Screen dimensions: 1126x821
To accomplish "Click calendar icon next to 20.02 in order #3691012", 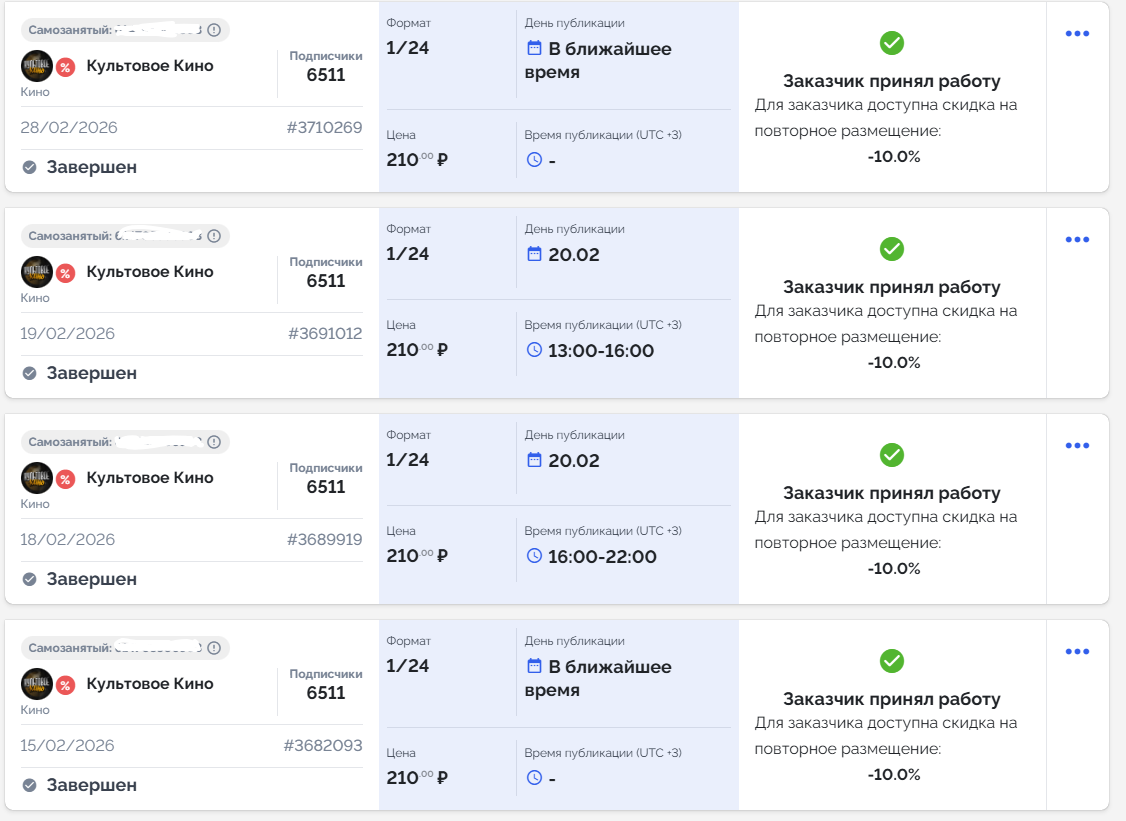I will tap(534, 254).
